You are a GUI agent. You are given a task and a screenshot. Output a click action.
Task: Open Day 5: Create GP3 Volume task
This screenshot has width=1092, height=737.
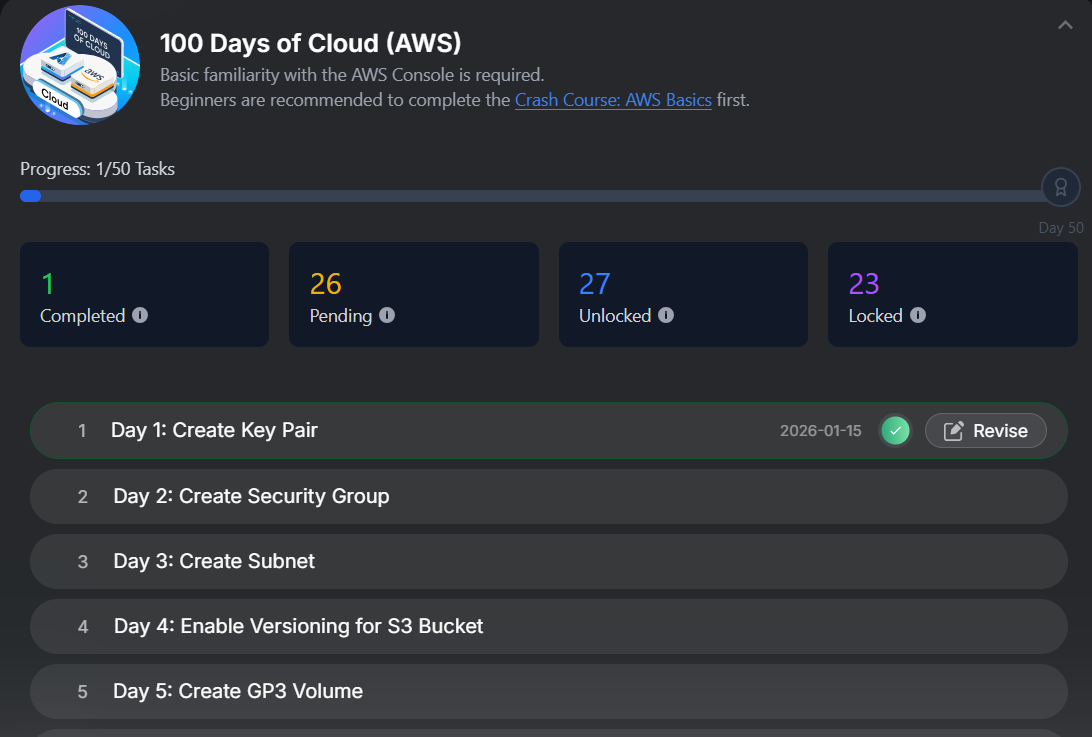point(238,691)
